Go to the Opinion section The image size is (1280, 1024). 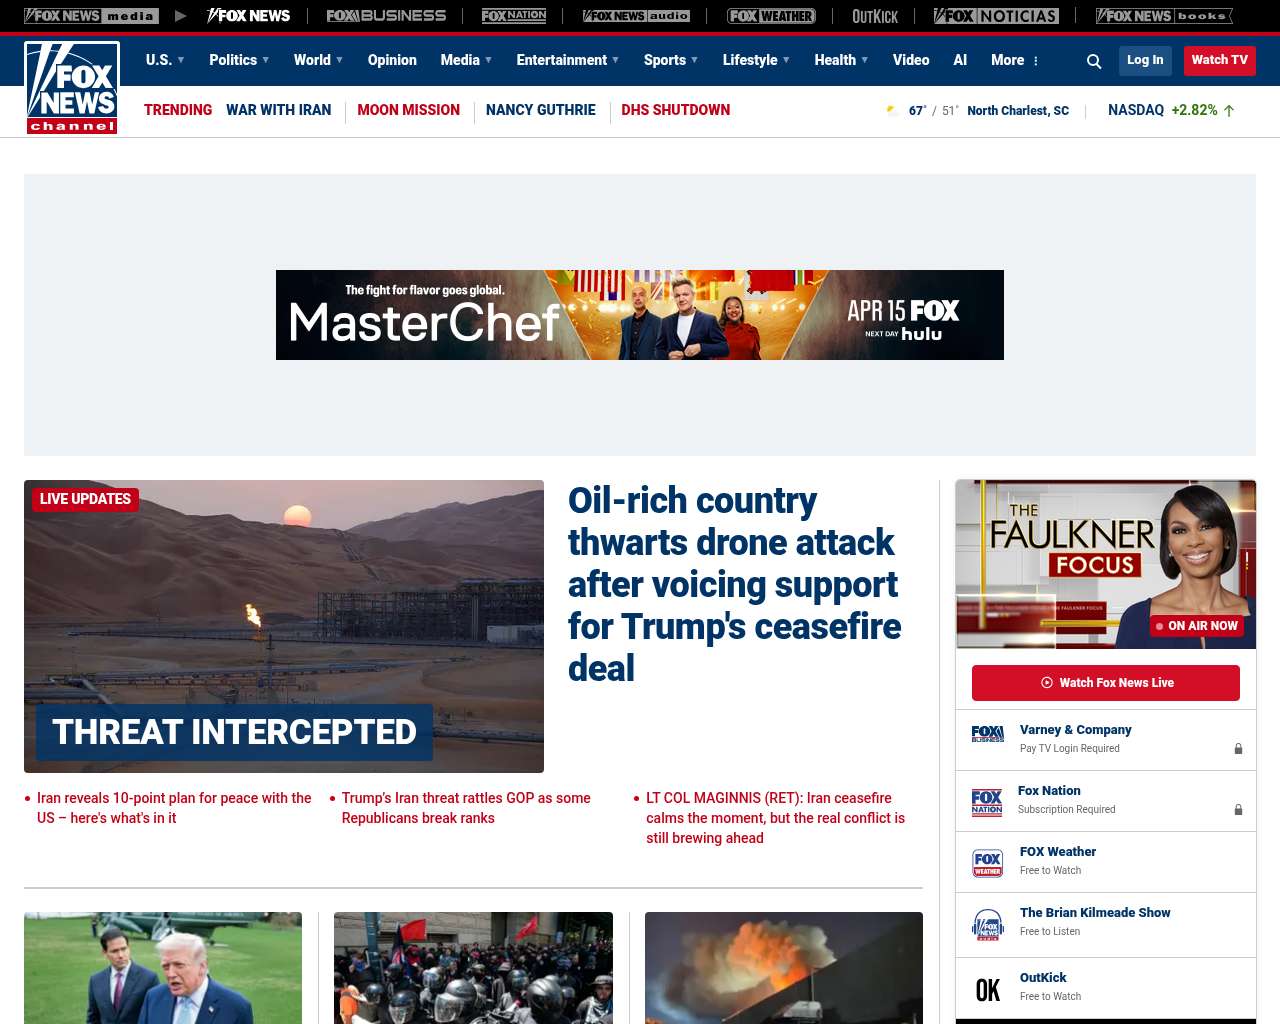(392, 60)
